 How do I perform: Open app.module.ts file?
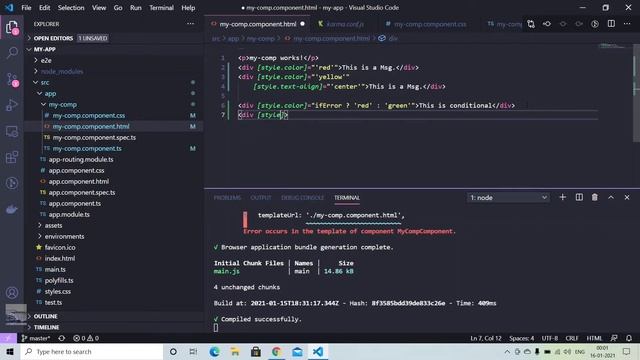tap(69, 214)
